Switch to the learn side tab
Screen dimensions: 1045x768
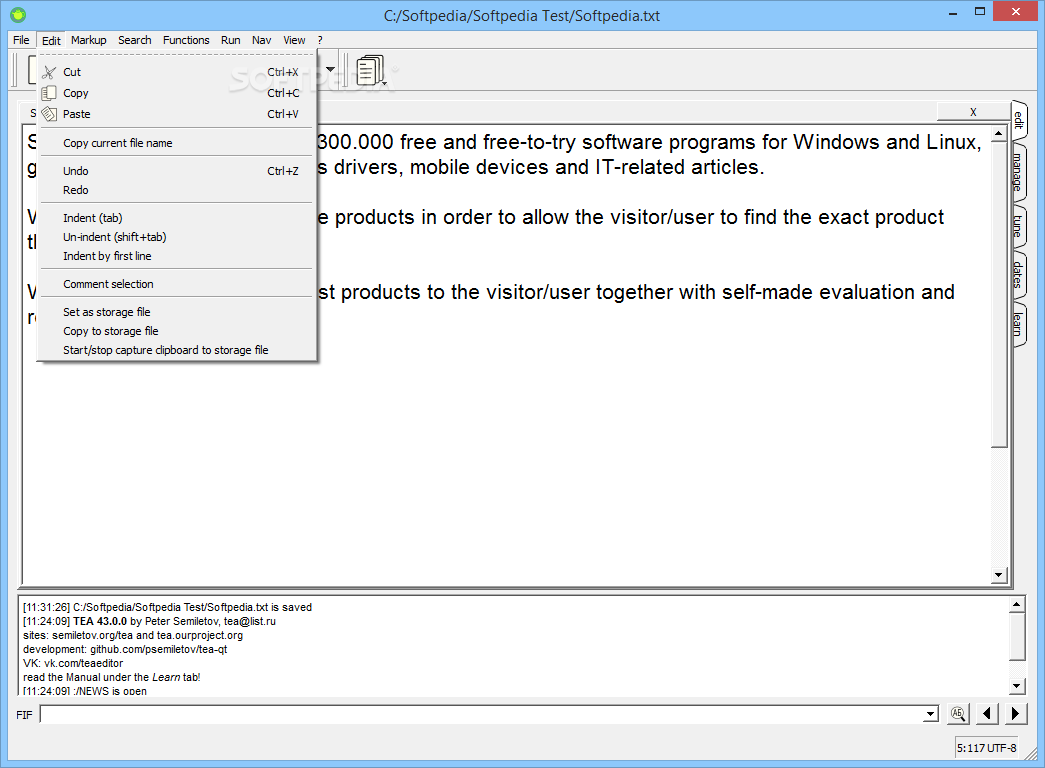pos(1018,324)
